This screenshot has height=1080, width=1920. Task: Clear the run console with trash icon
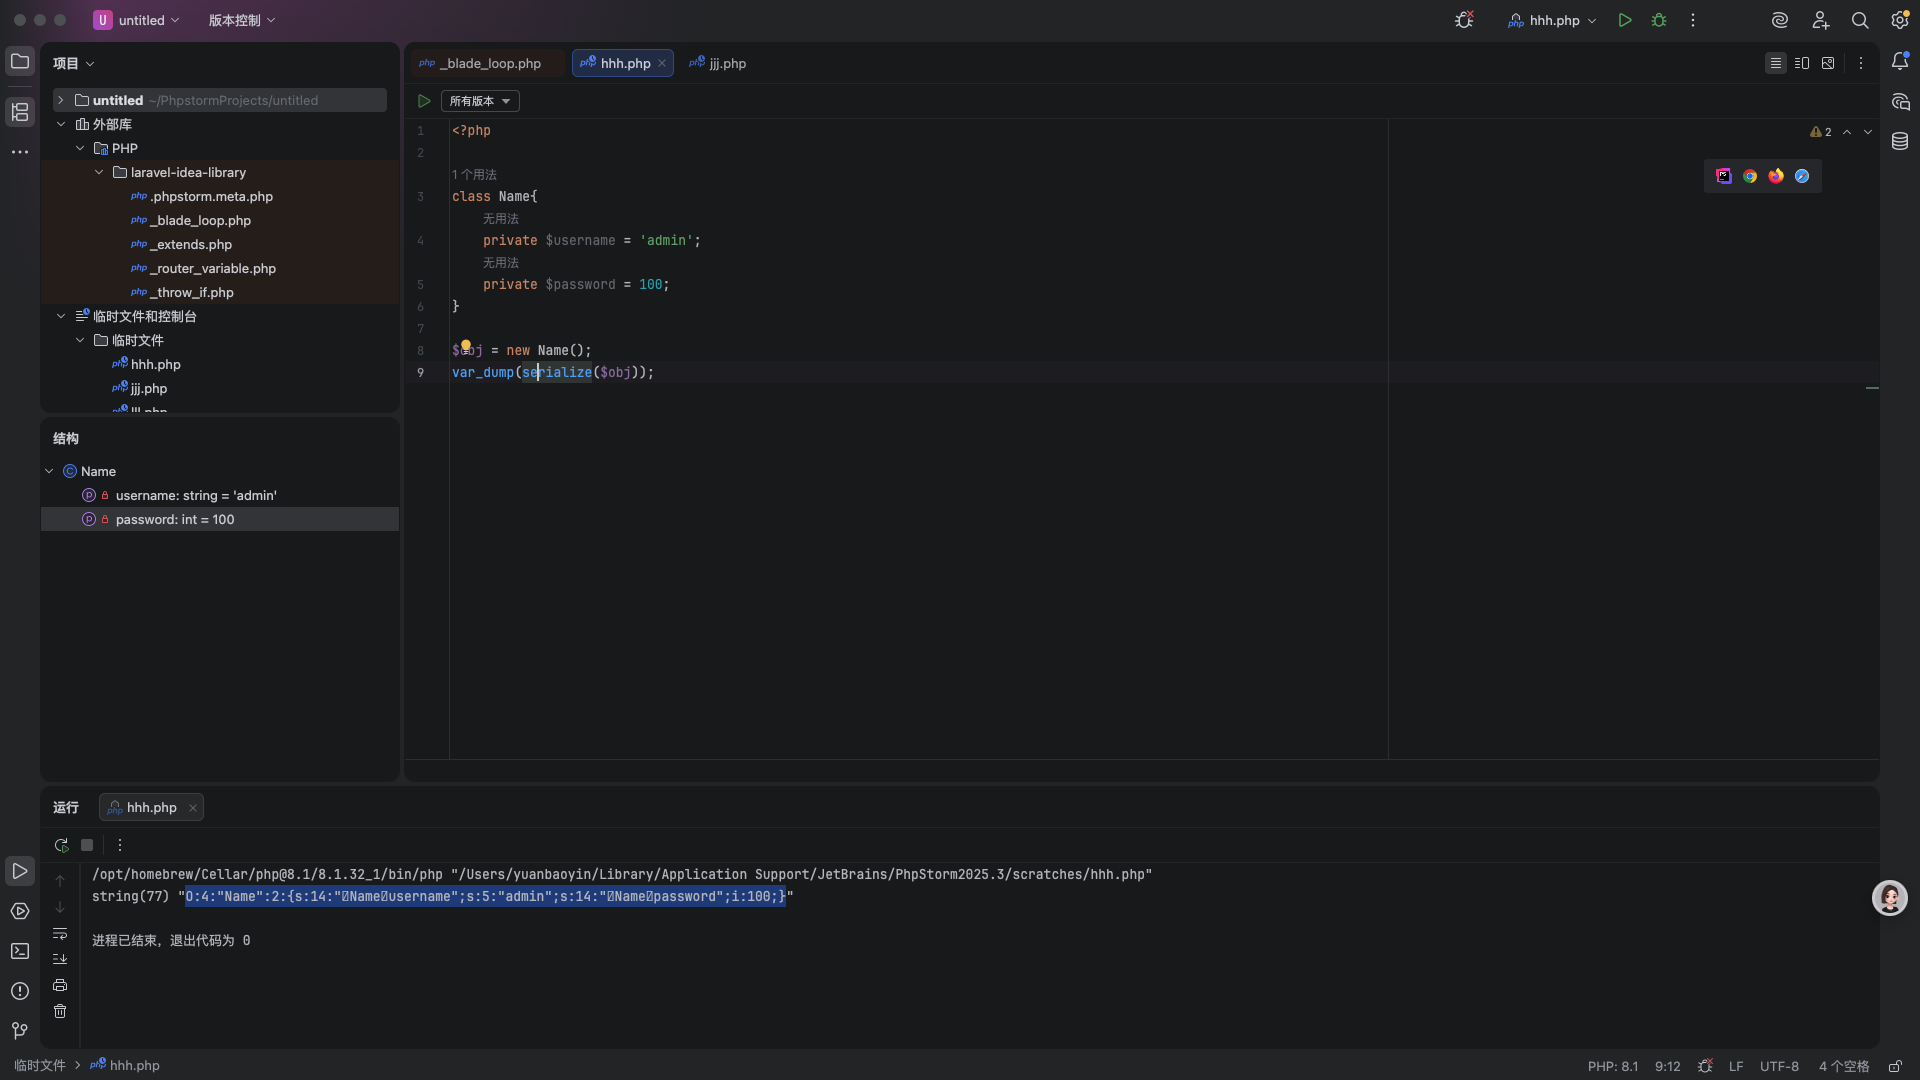tap(60, 1012)
